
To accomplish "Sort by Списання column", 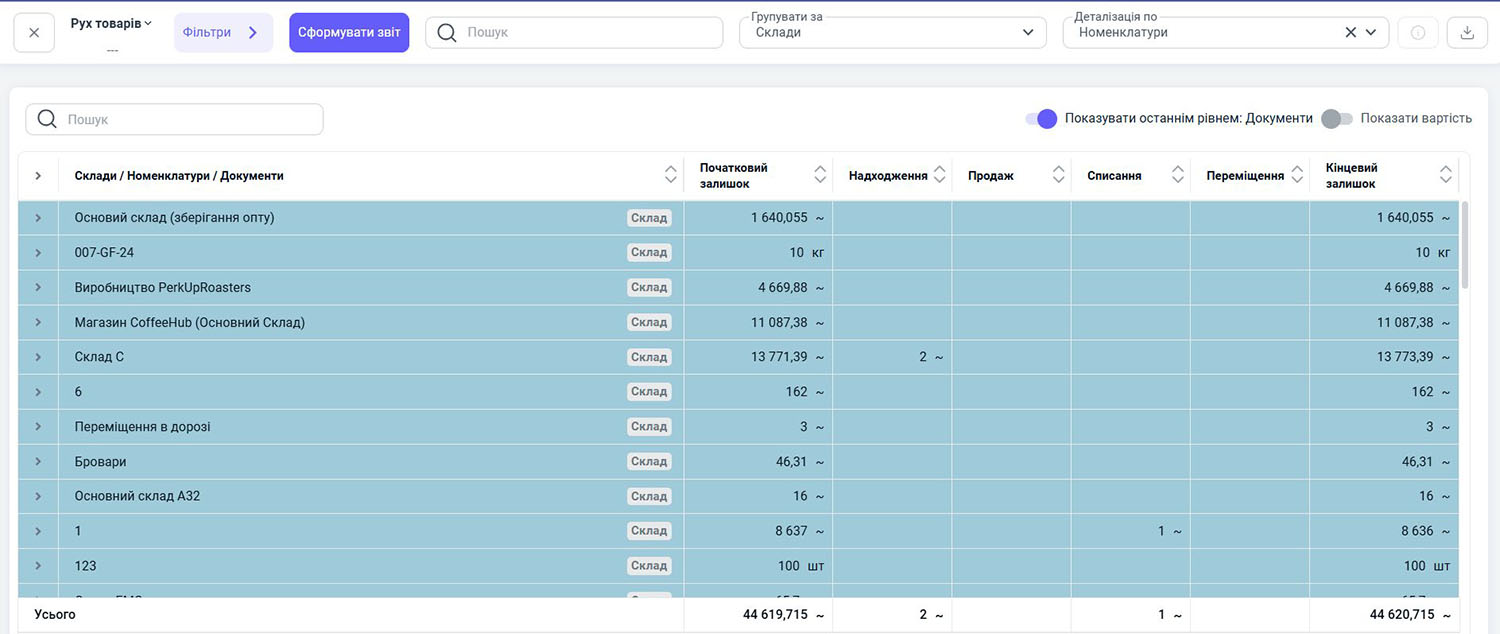I will 1178,176.
